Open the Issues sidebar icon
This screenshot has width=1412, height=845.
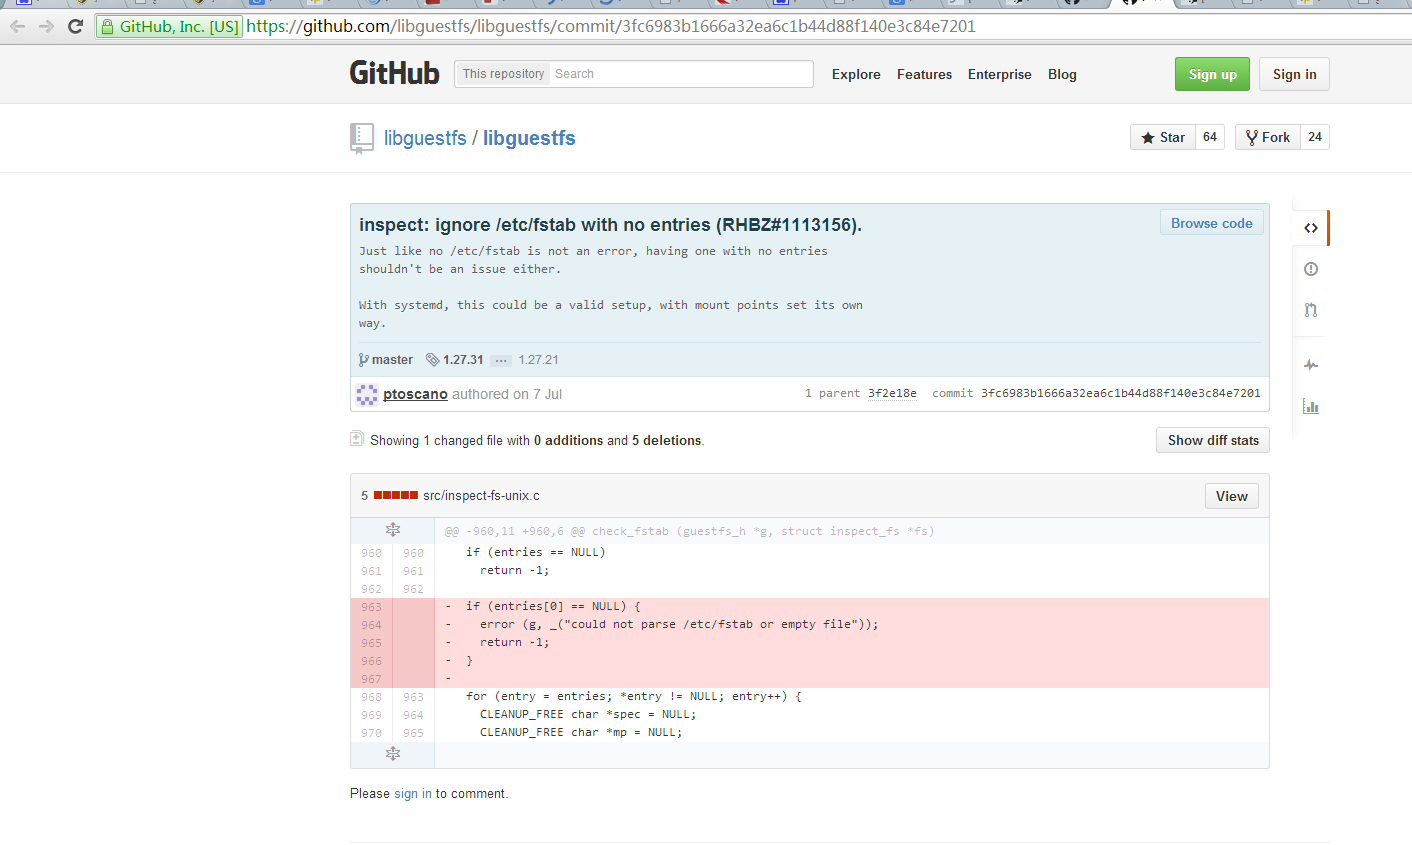click(x=1311, y=269)
